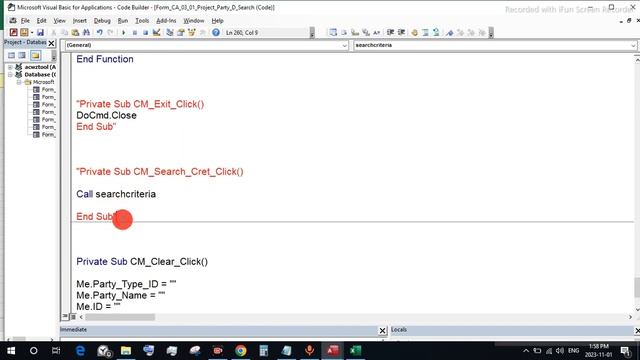Open the Add-Ins menu
This screenshot has height=360, width=640.
pyautogui.click(x=166, y=20)
